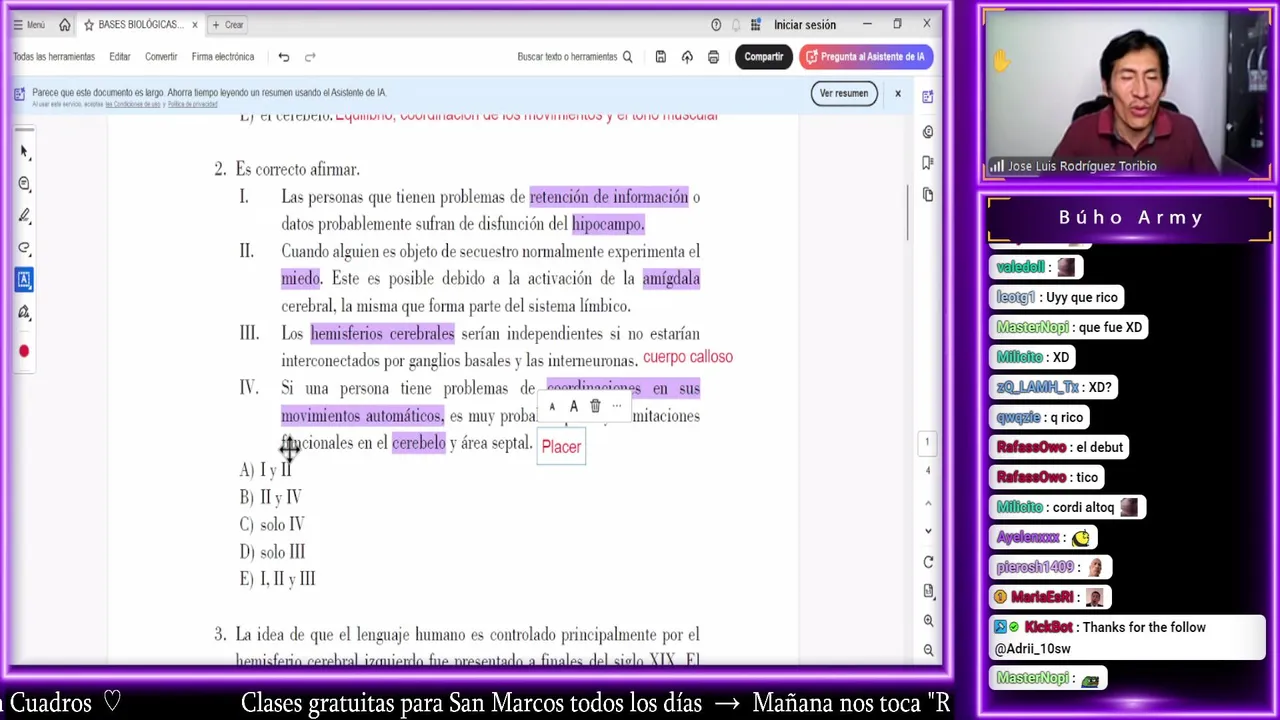Open page display options icon

coord(928,591)
